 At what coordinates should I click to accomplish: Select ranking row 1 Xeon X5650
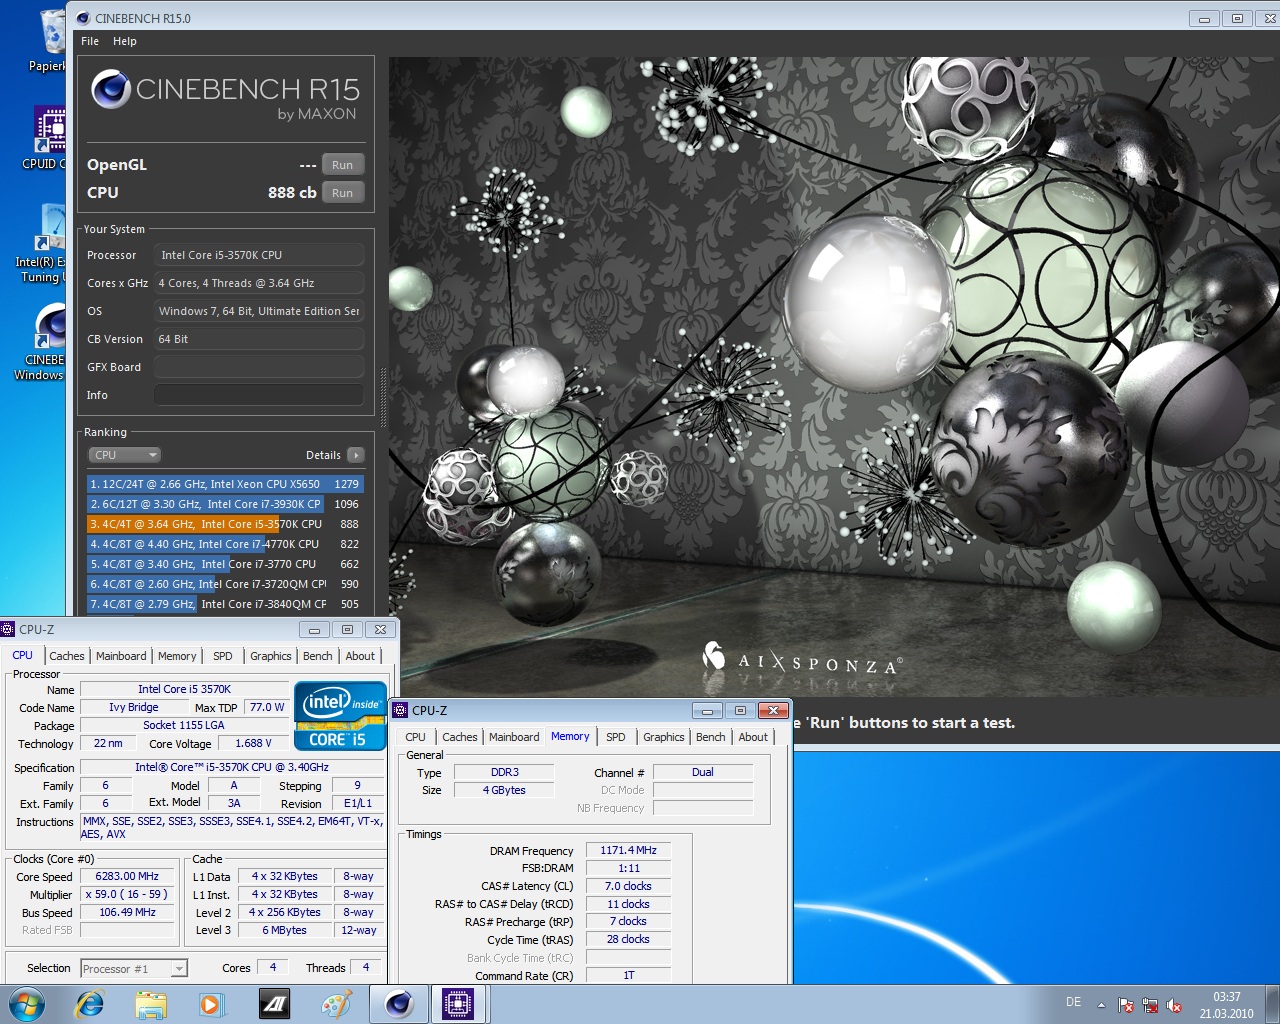pyautogui.click(x=225, y=484)
